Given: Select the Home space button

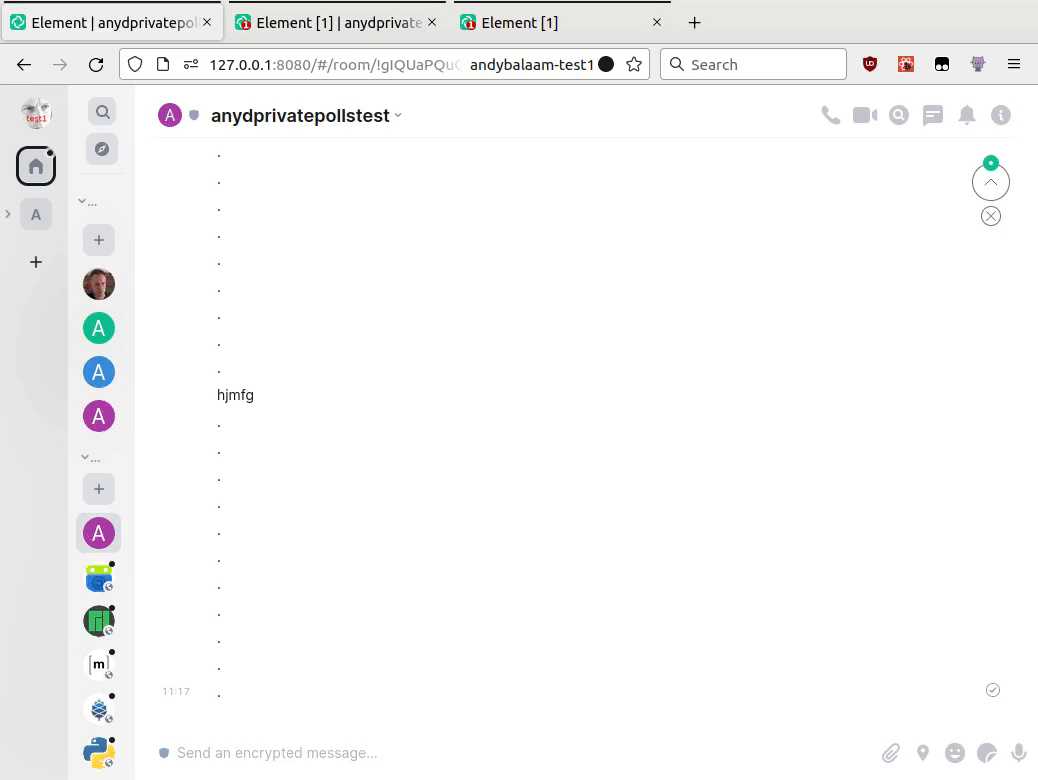Looking at the screenshot, I should 36,166.
